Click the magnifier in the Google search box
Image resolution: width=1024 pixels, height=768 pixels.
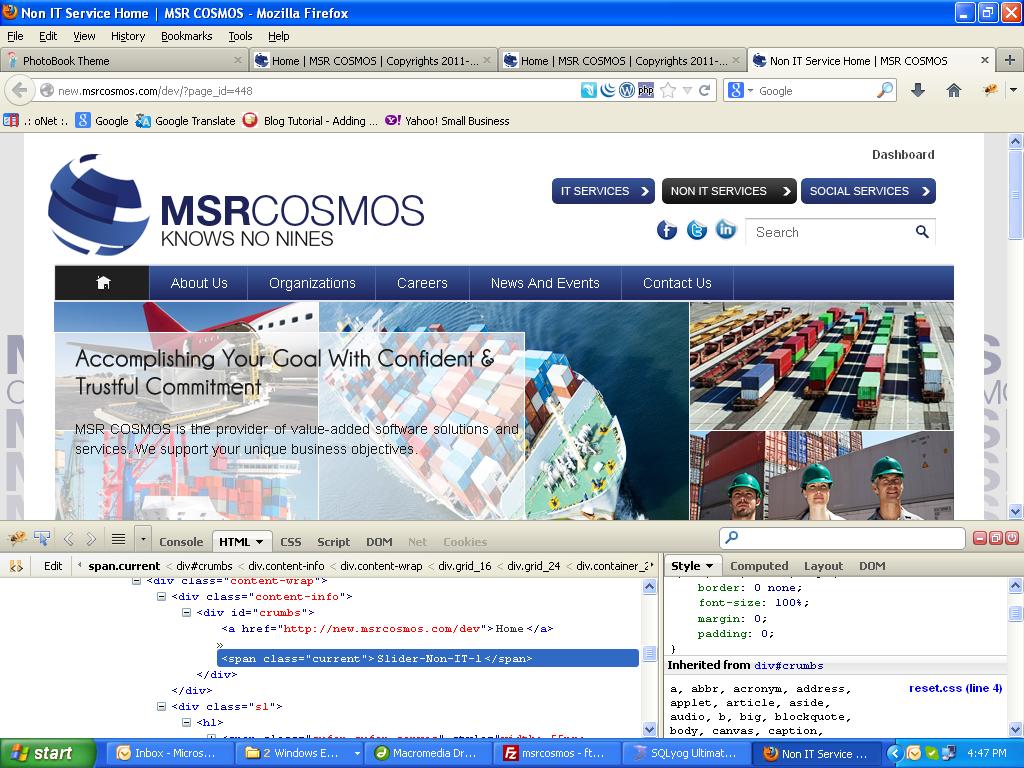point(885,90)
